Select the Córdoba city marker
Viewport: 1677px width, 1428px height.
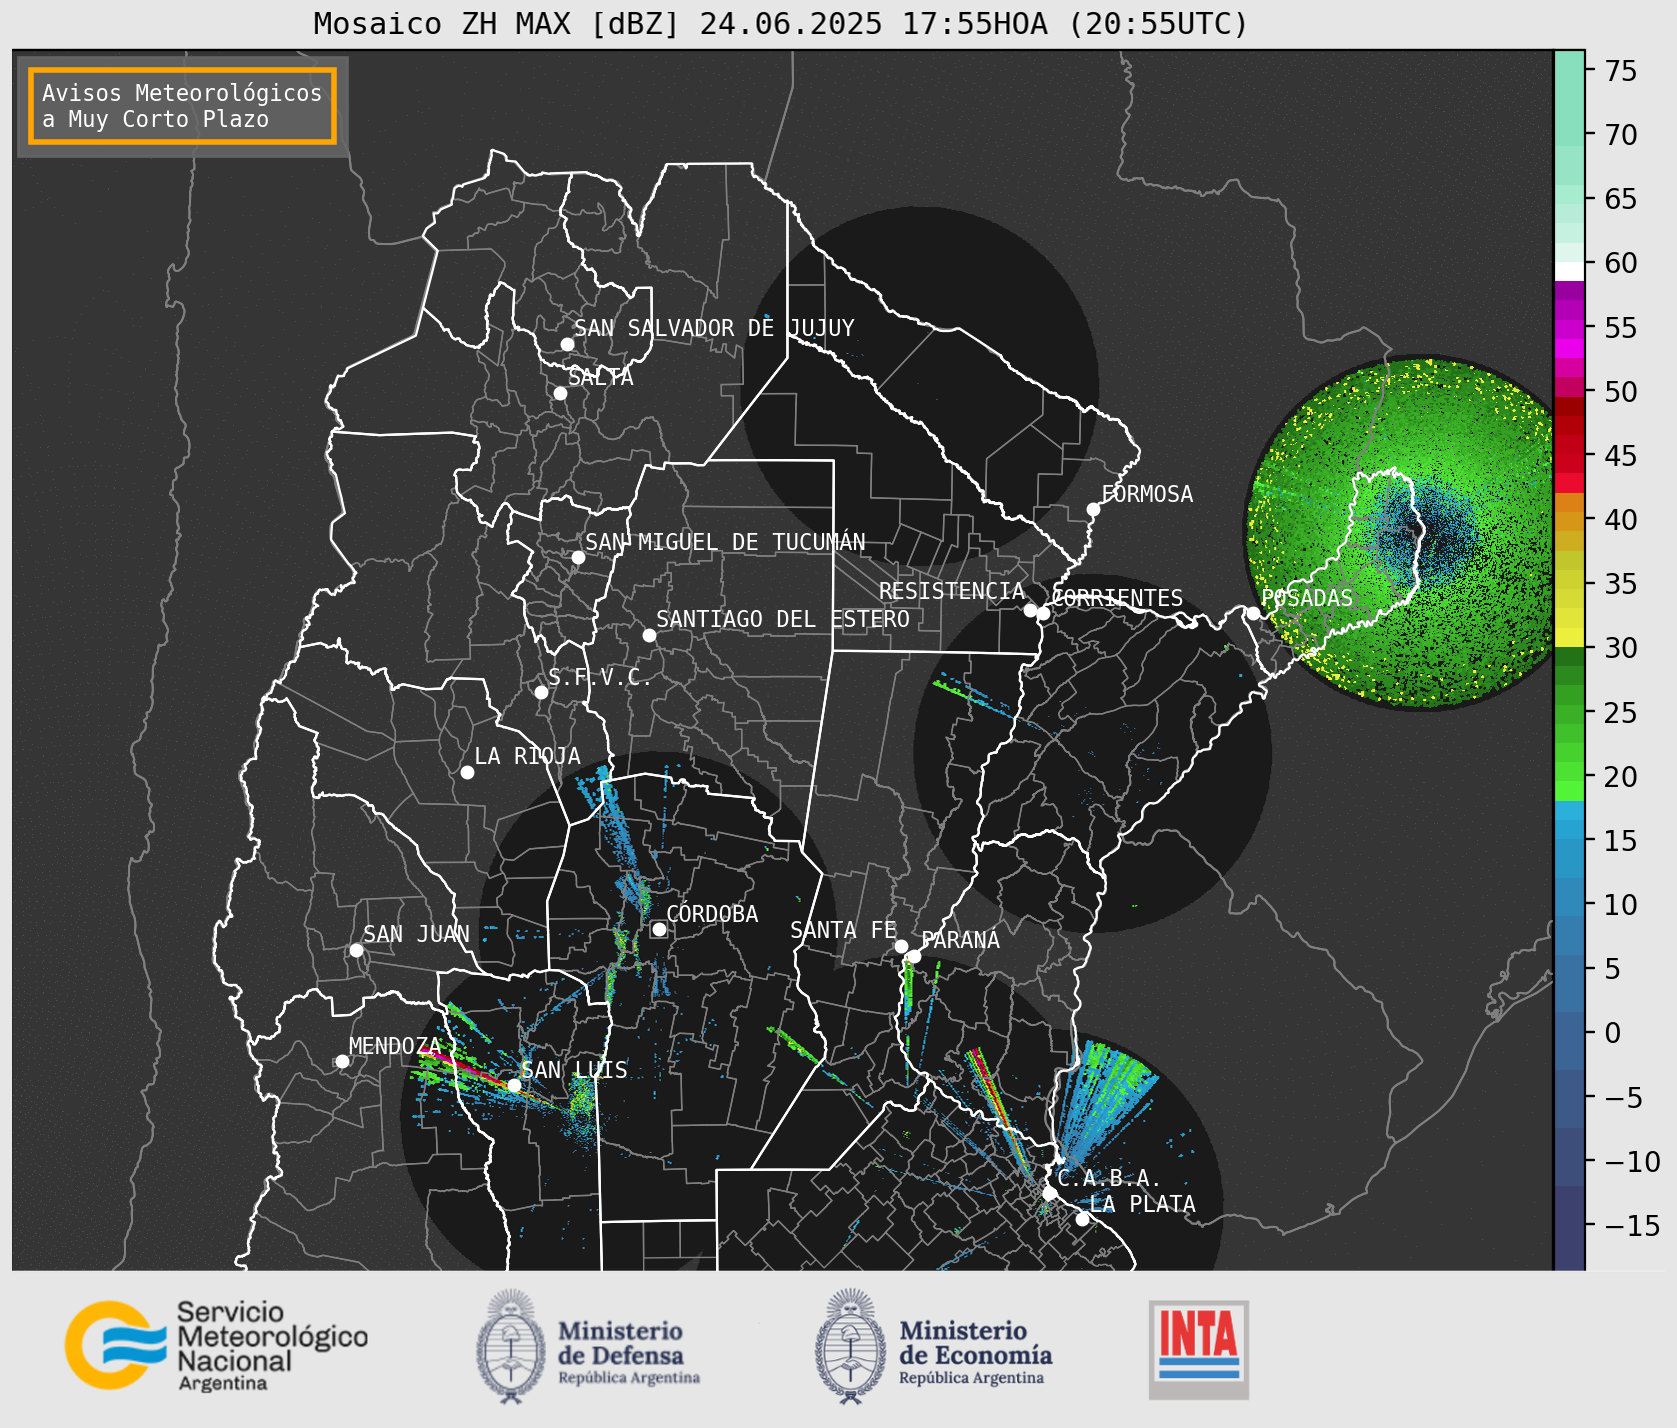pos(659,929)
